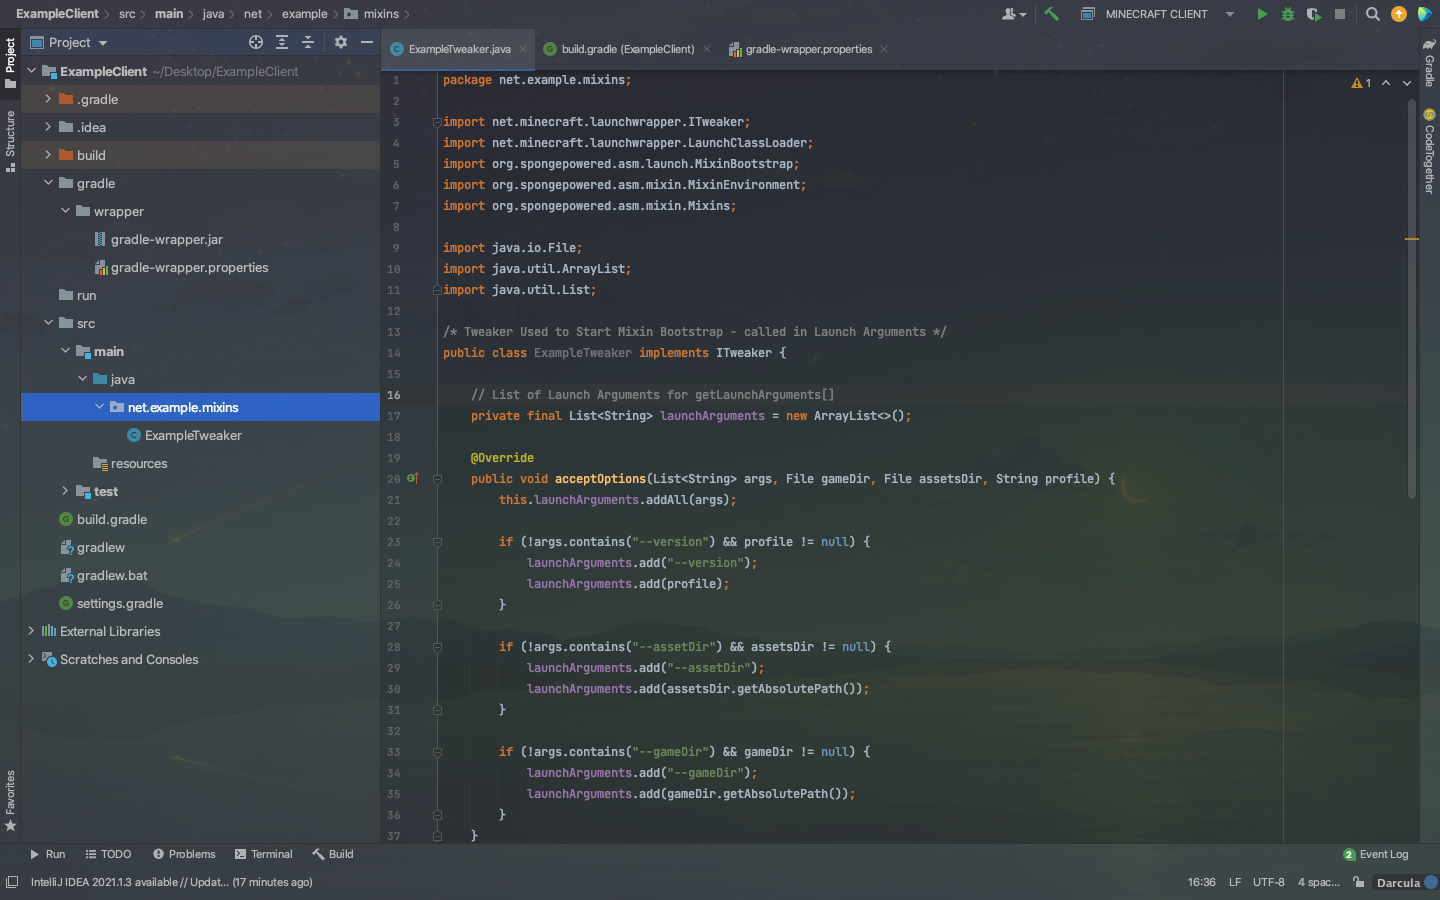Go to previous highlighted error arrow
The image size is (1440, 900).
coord(1386,83)
